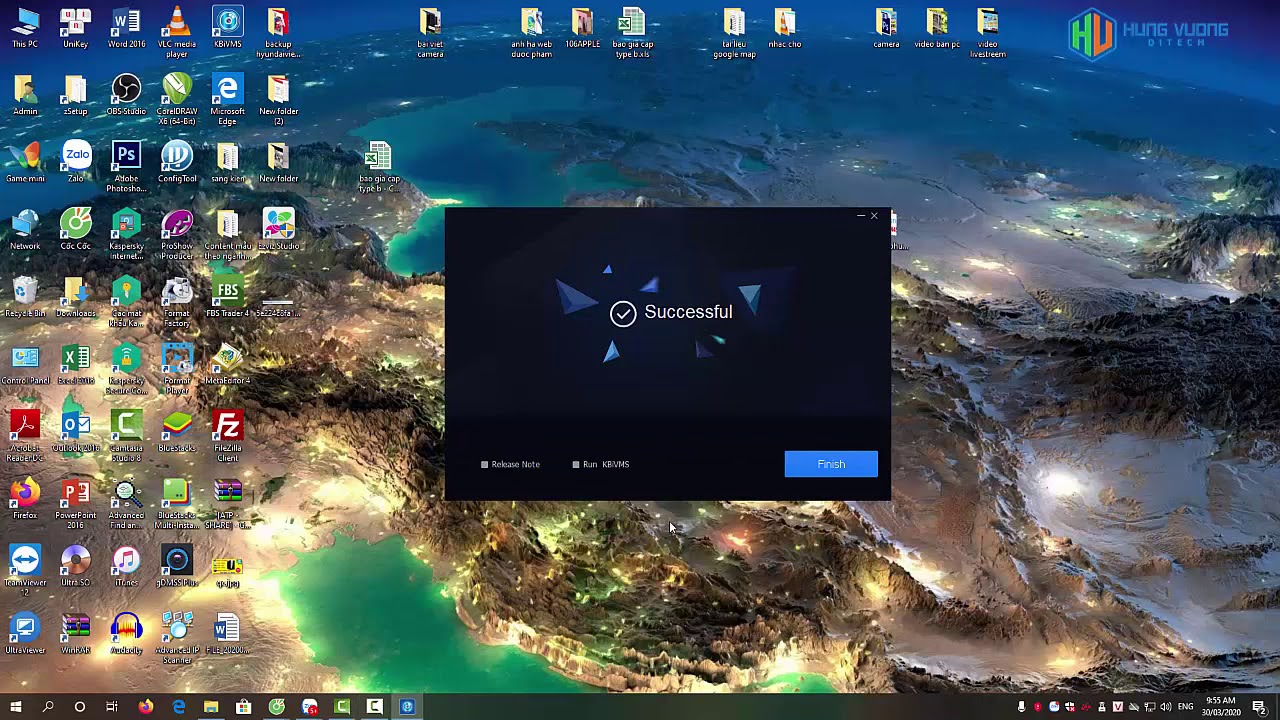Viewport: 1280px width, 720px height.
Task: Select the 106APPLE desktop folder
Action: coord(582,28)
